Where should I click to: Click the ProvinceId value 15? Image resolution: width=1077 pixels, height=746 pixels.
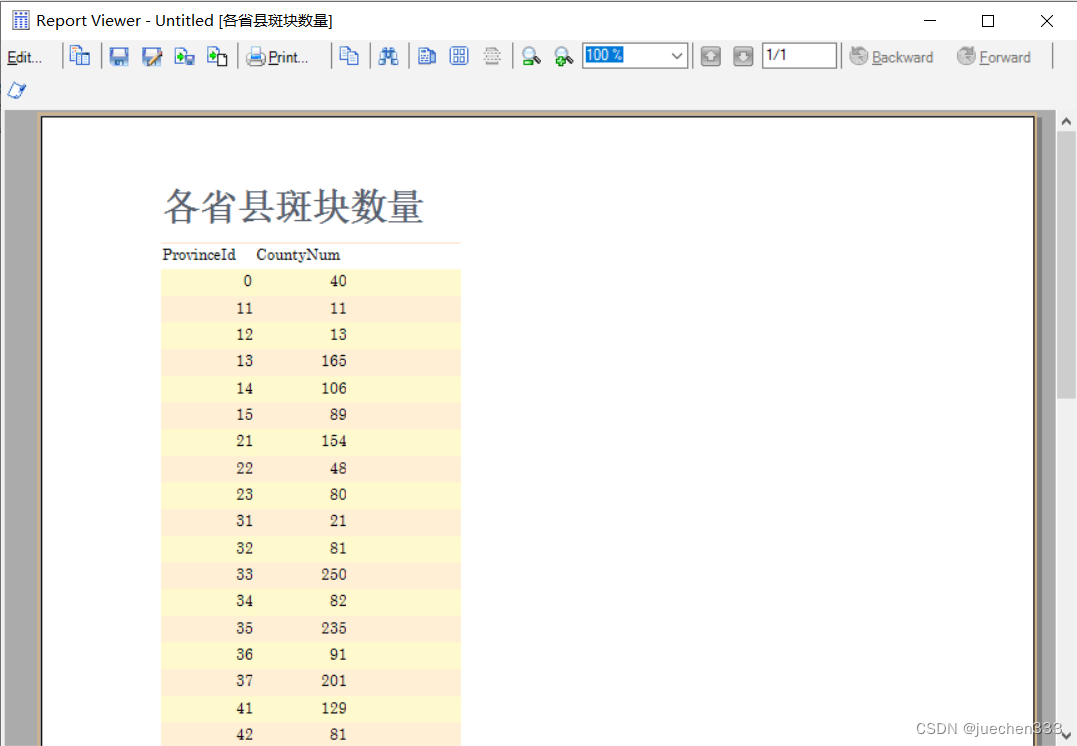[245, 414]
